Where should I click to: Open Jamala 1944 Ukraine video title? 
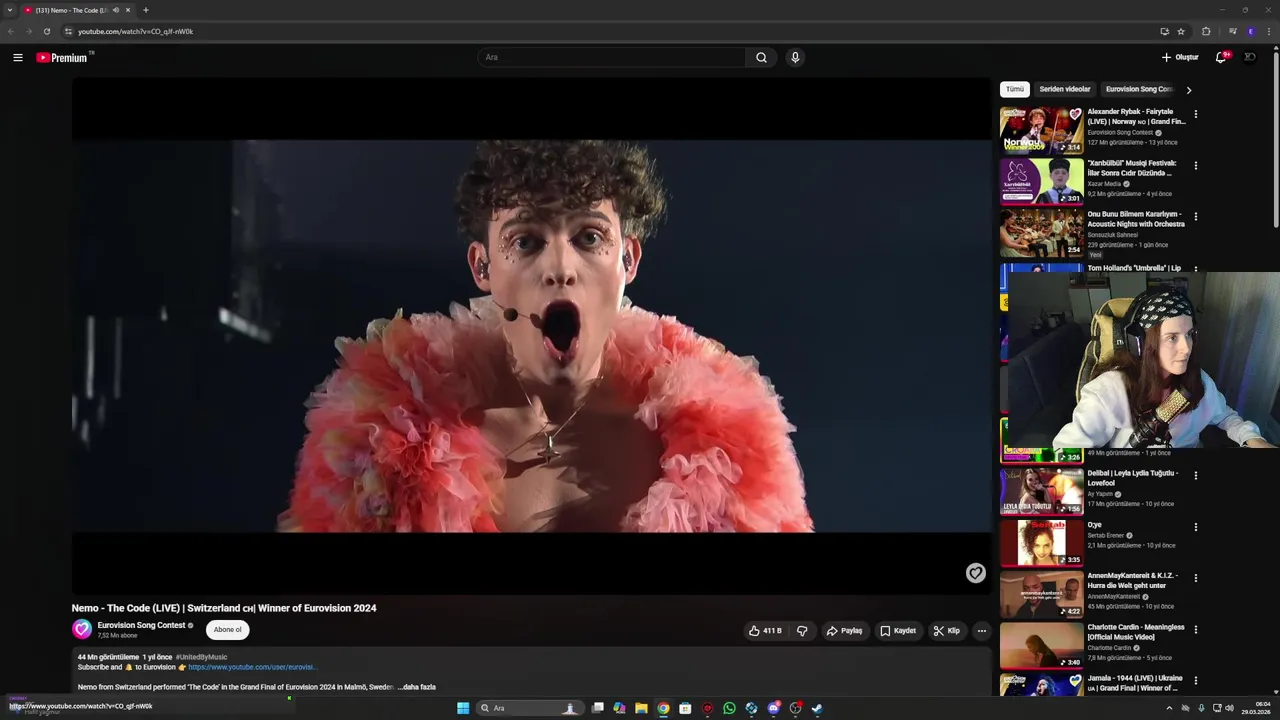point(1136,682)
